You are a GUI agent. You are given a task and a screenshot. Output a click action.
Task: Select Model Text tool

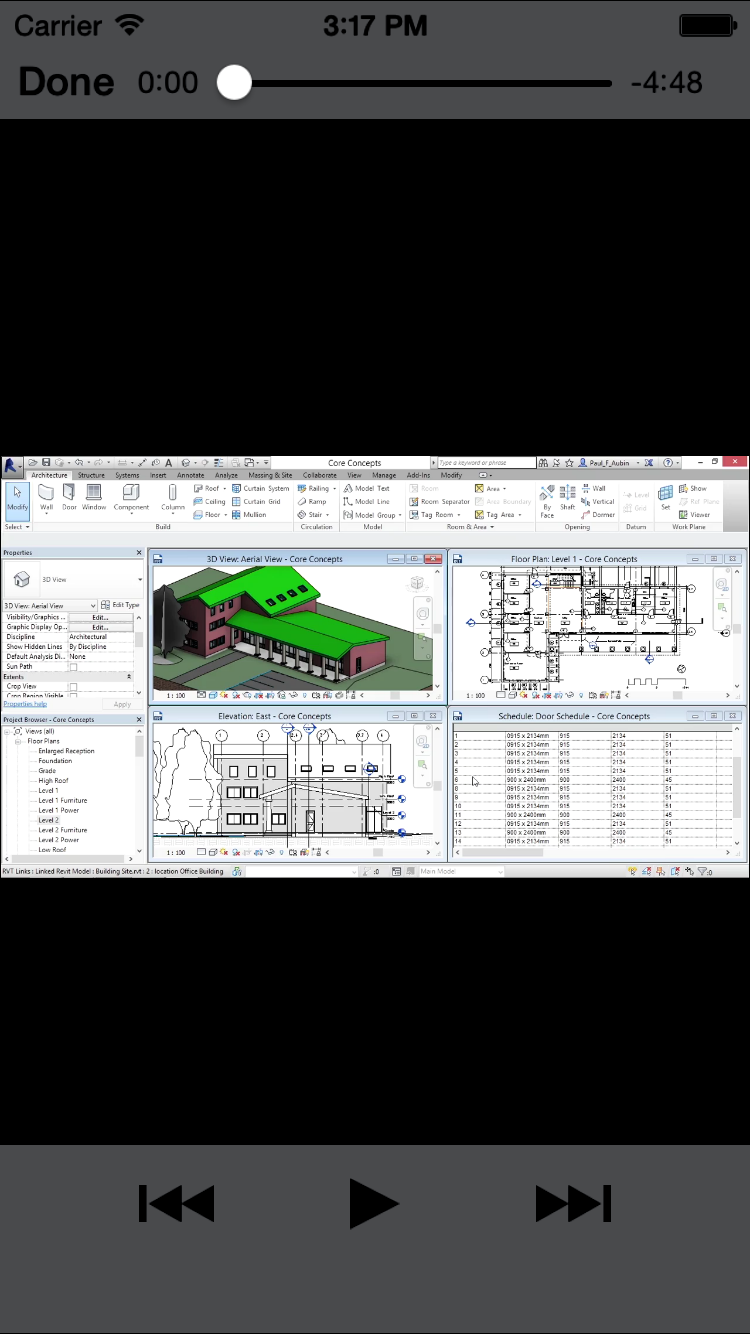point(366,489)
